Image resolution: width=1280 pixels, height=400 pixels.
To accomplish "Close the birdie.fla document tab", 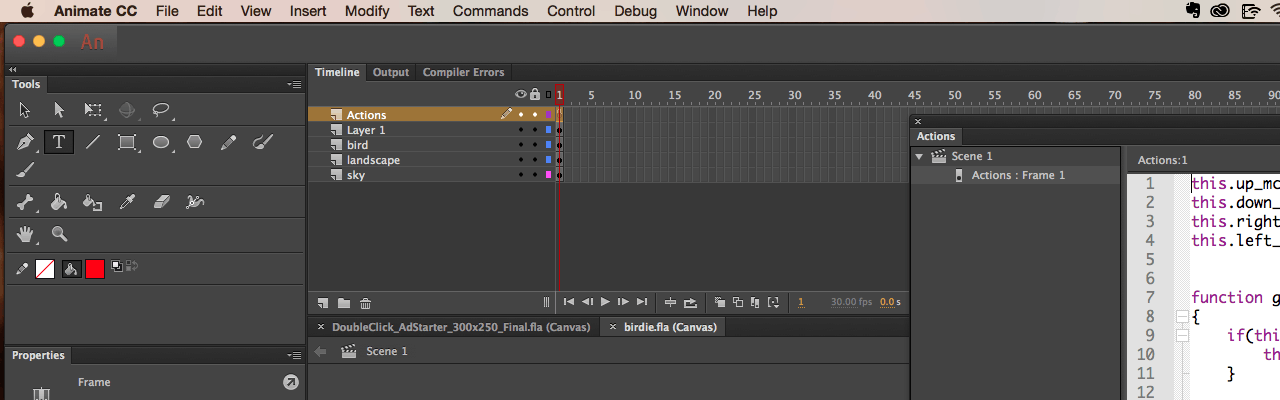I will 612,327.
